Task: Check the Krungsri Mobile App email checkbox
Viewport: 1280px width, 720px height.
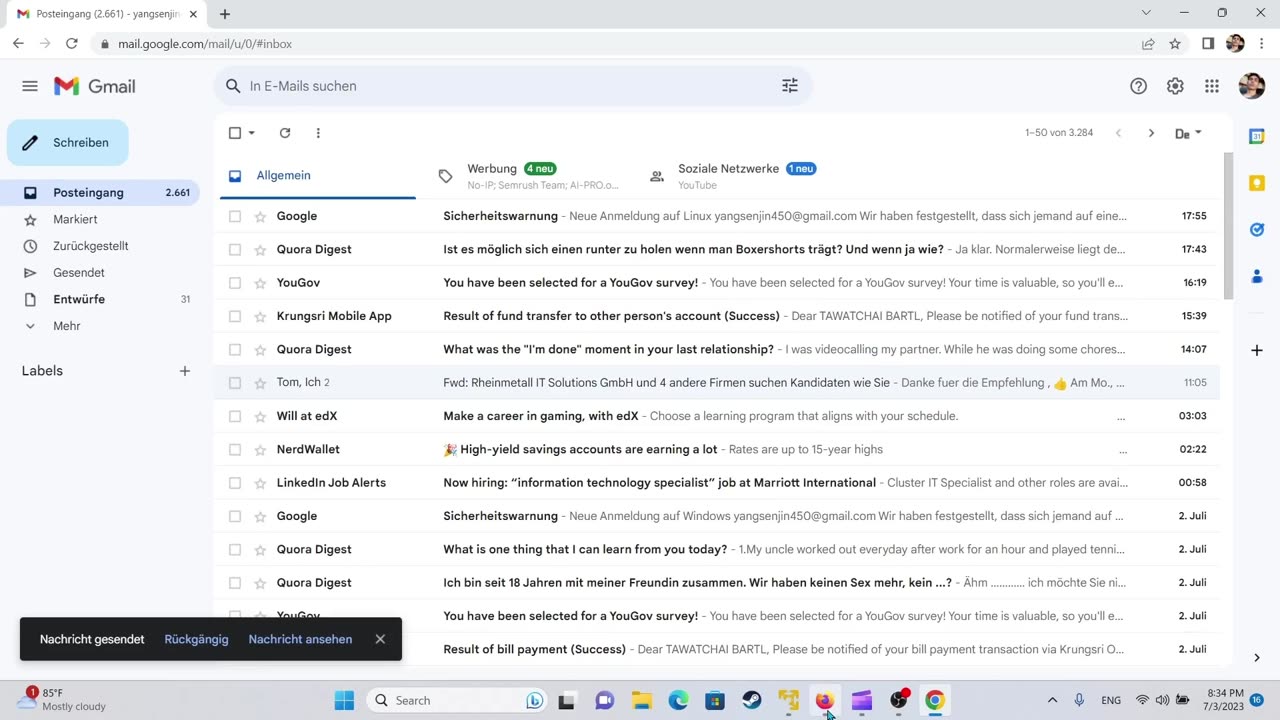Action: pyautogui.click(x=235, y=316)
